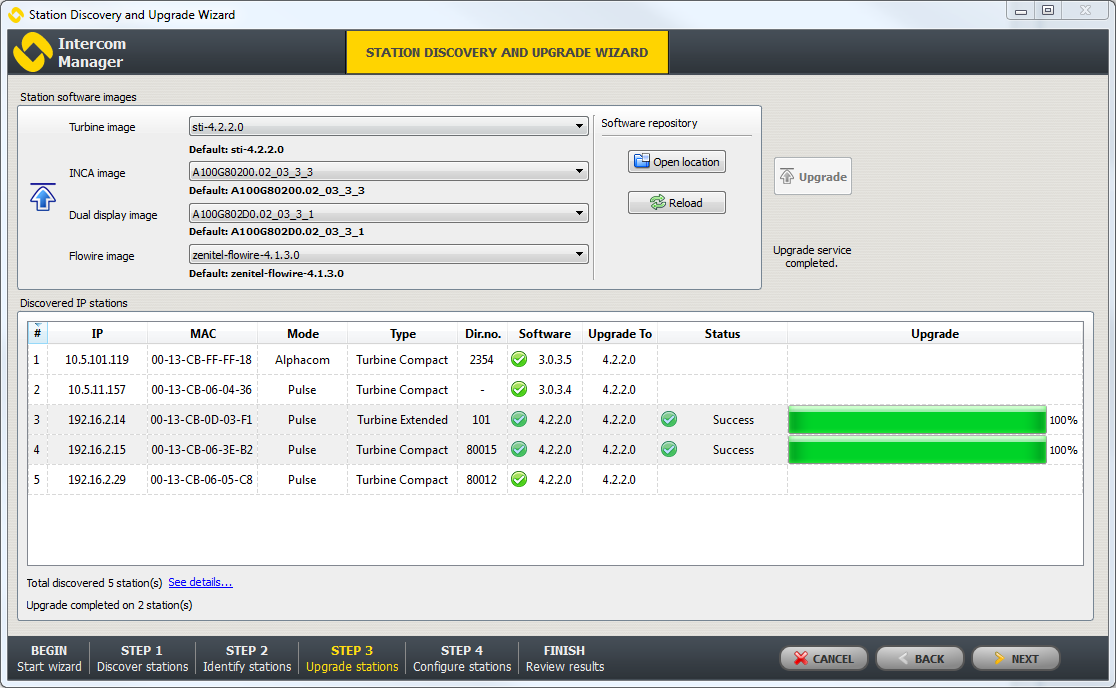Switch to Step 2 Identify stations
This screenshot has width=1116, height=688.
[x=247, y=658]
